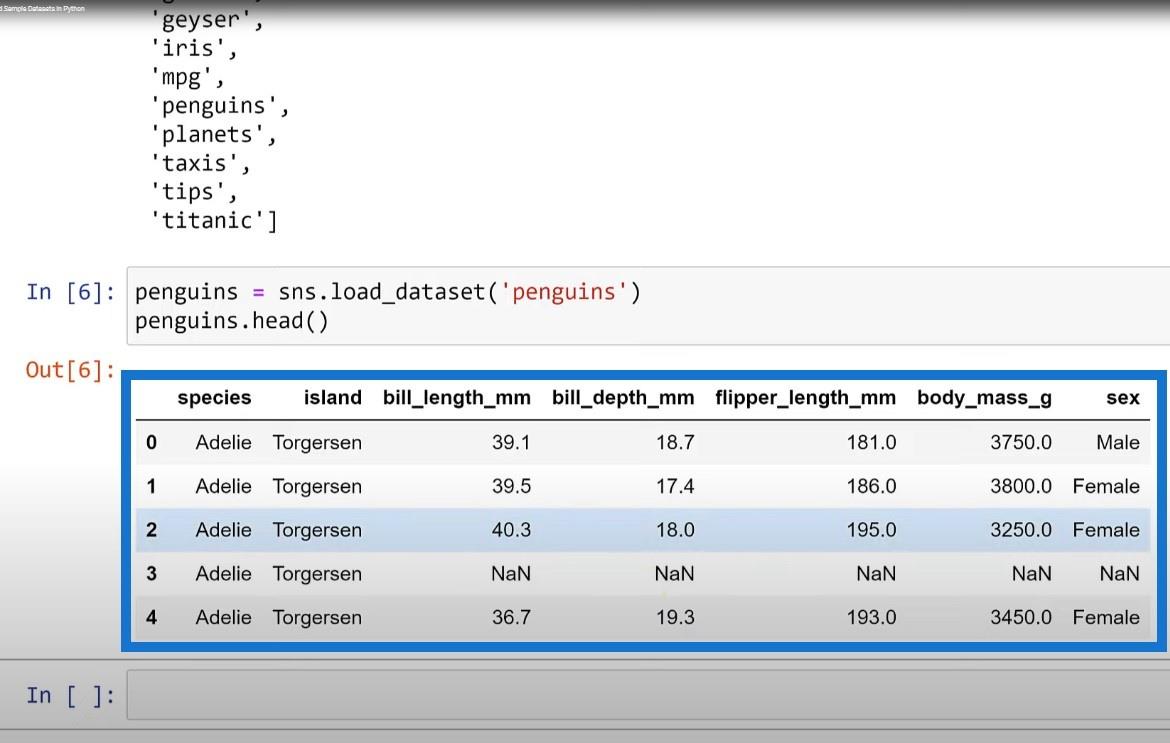This screenshot has width=1170, height=743.
Task: Click 'tips' in the dataset list output
Action: coord(193,192)
